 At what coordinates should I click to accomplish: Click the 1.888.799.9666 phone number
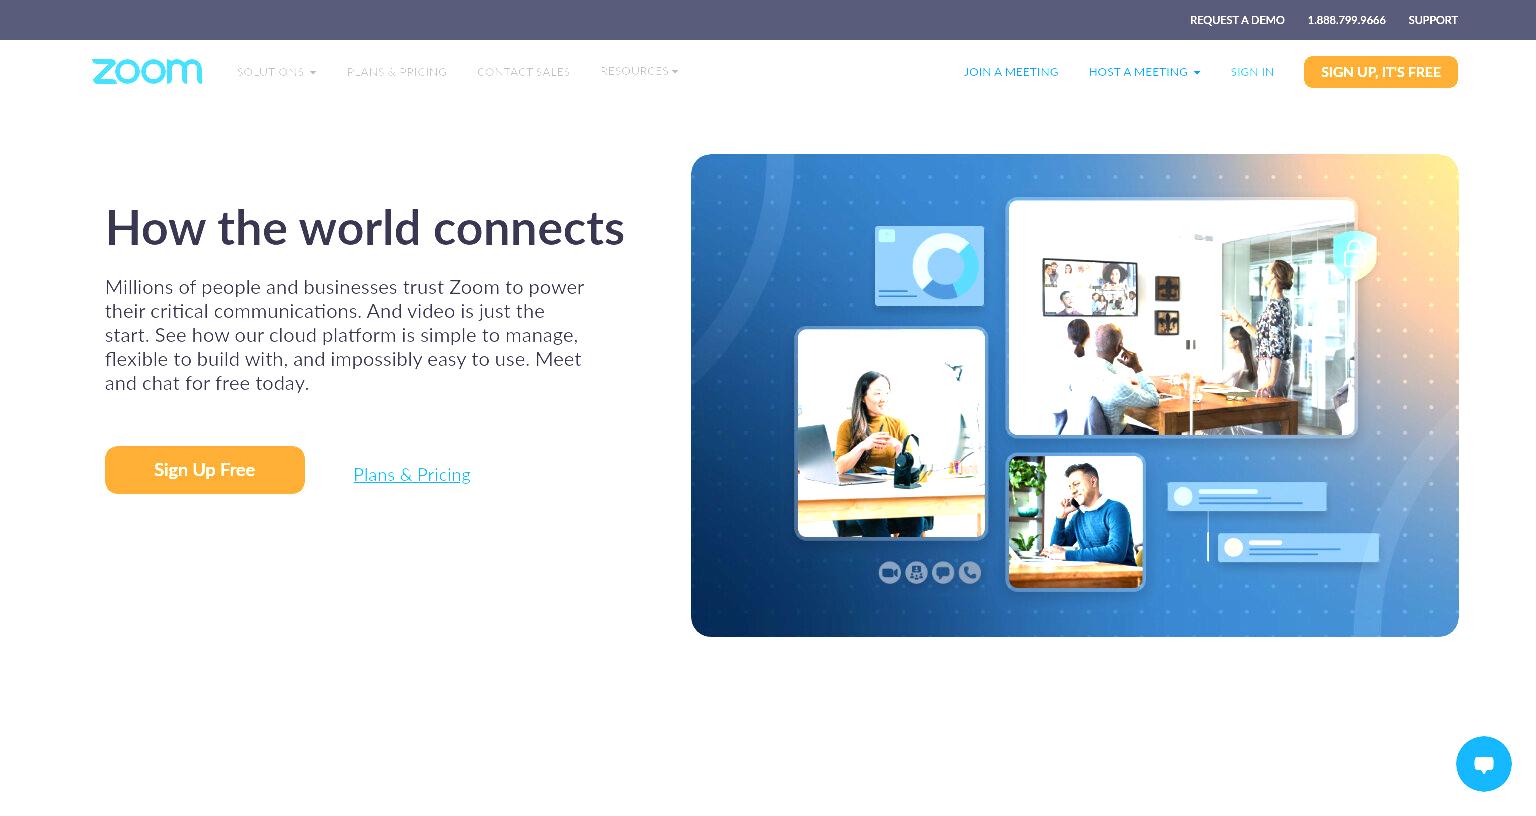(x=1346, y=20)
